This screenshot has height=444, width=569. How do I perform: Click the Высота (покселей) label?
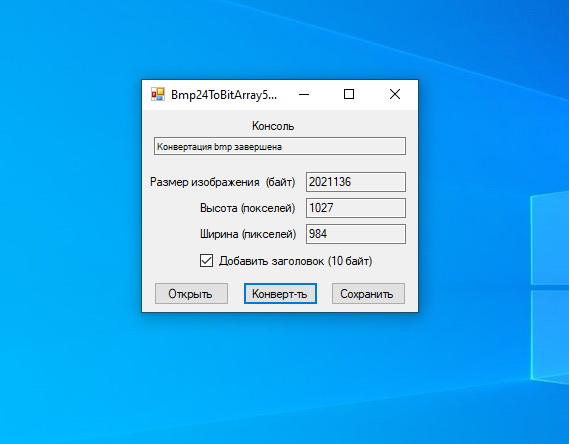[x=247, y=208]
